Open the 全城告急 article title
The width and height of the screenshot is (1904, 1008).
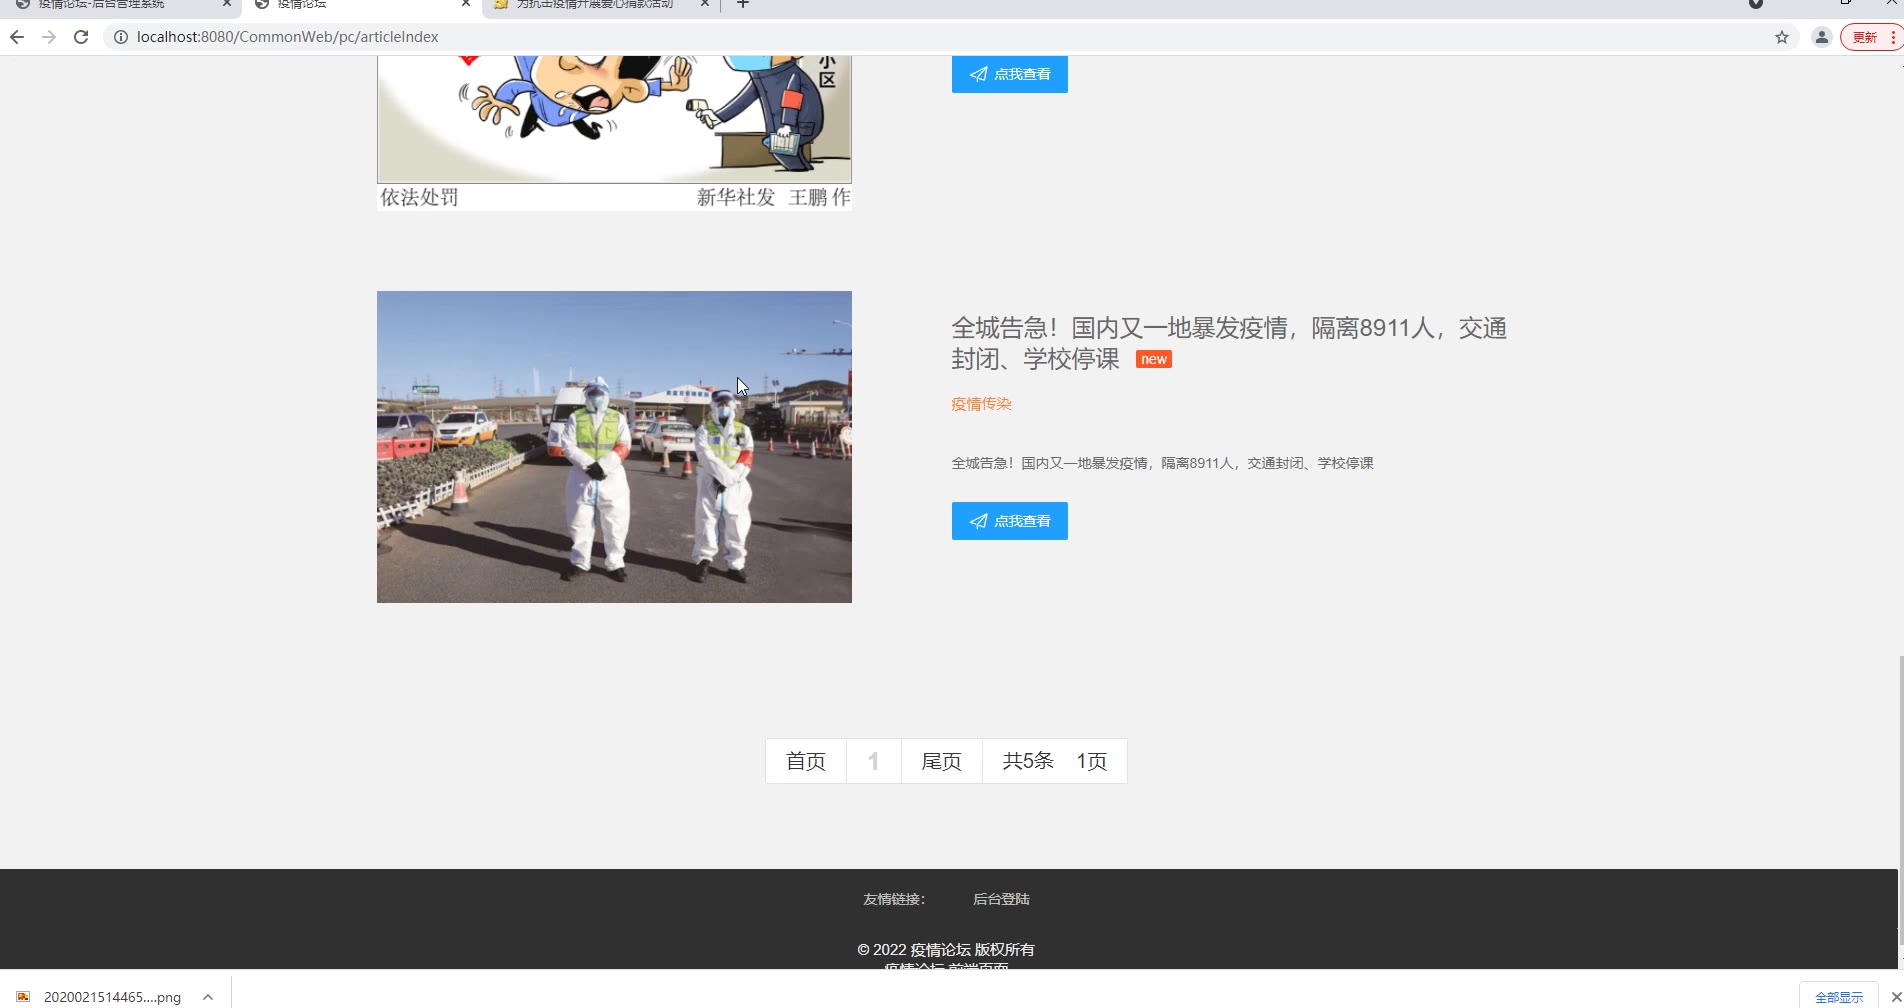pyautogui.click(x=1229, y=343)
